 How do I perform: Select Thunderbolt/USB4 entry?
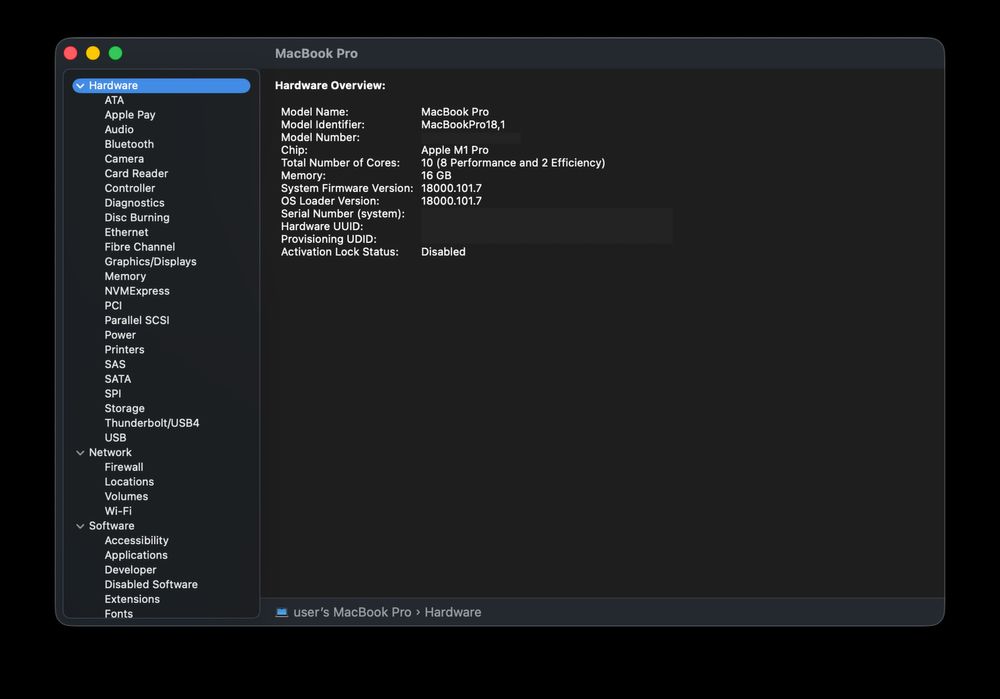152,423
